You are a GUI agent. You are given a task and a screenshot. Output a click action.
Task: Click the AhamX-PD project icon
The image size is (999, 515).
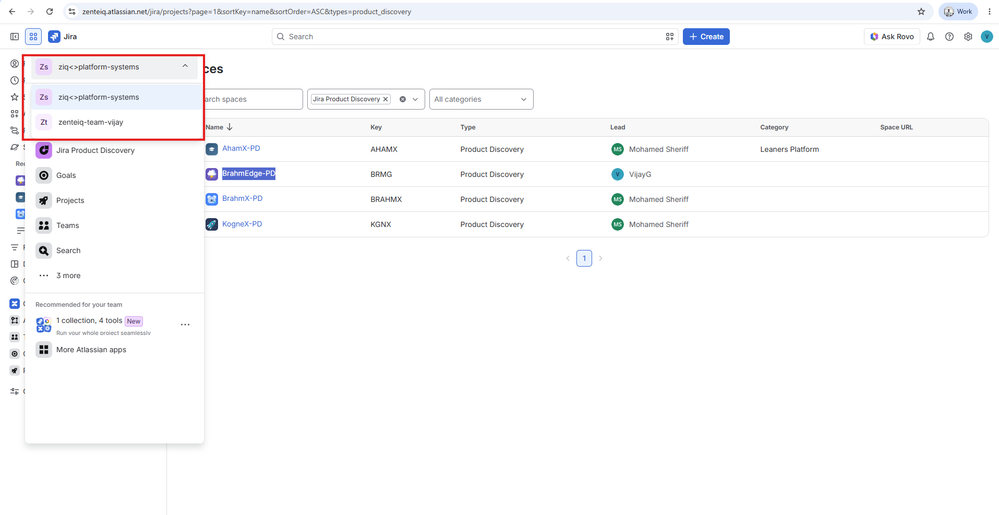tap(212, 149)
